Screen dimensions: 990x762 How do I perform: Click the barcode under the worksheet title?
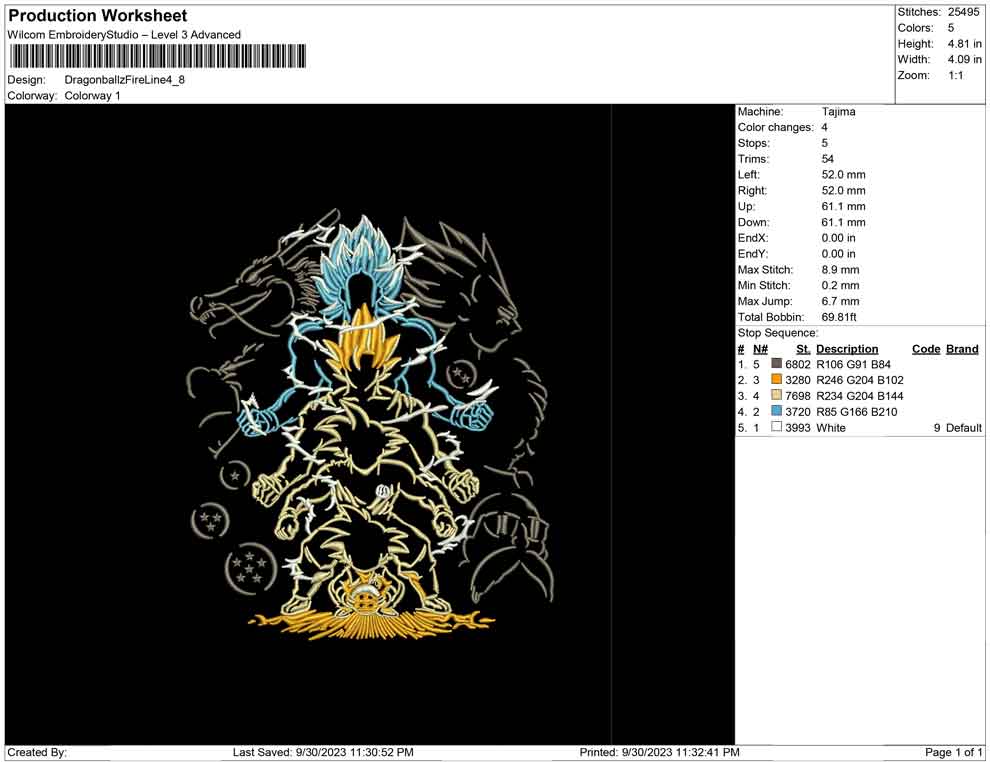157,56
